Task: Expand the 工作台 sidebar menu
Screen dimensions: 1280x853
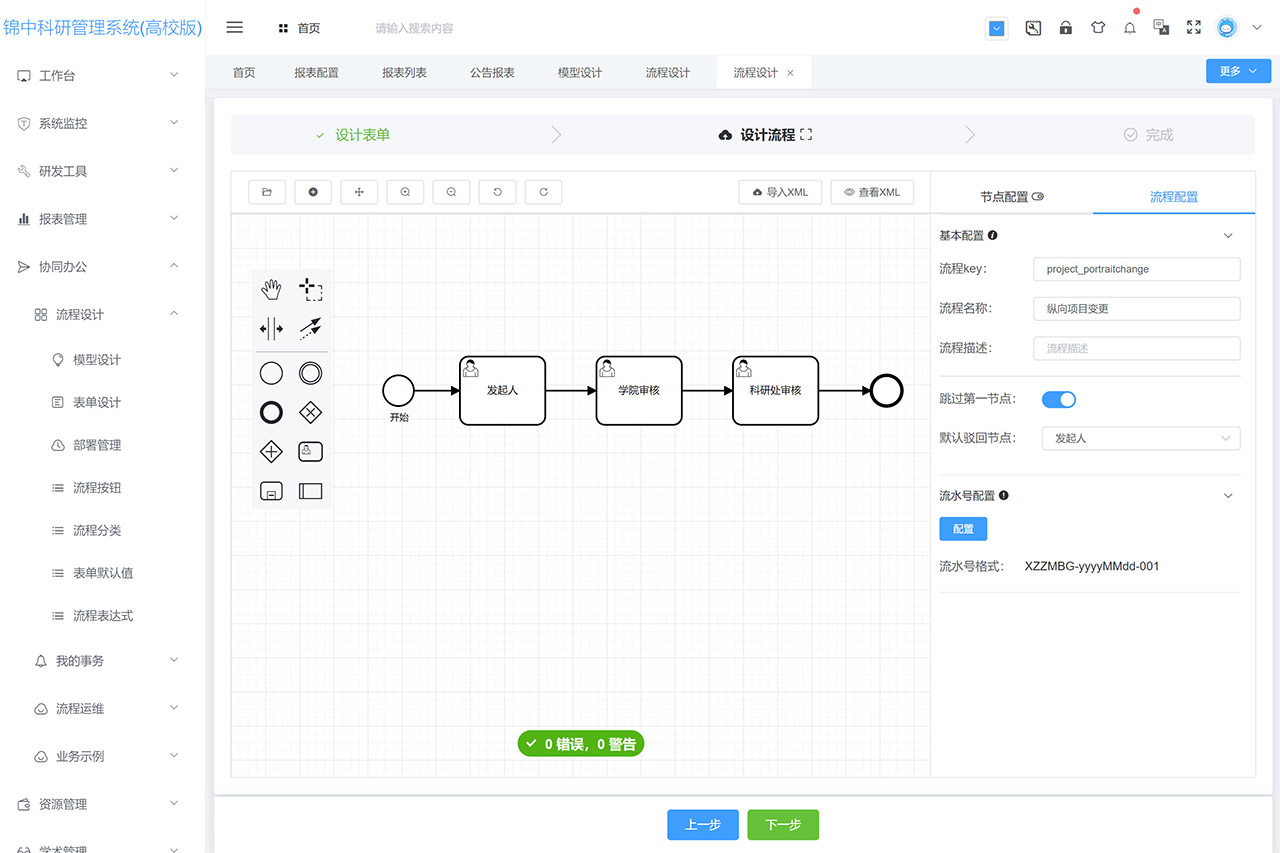Action: (95, 75)
